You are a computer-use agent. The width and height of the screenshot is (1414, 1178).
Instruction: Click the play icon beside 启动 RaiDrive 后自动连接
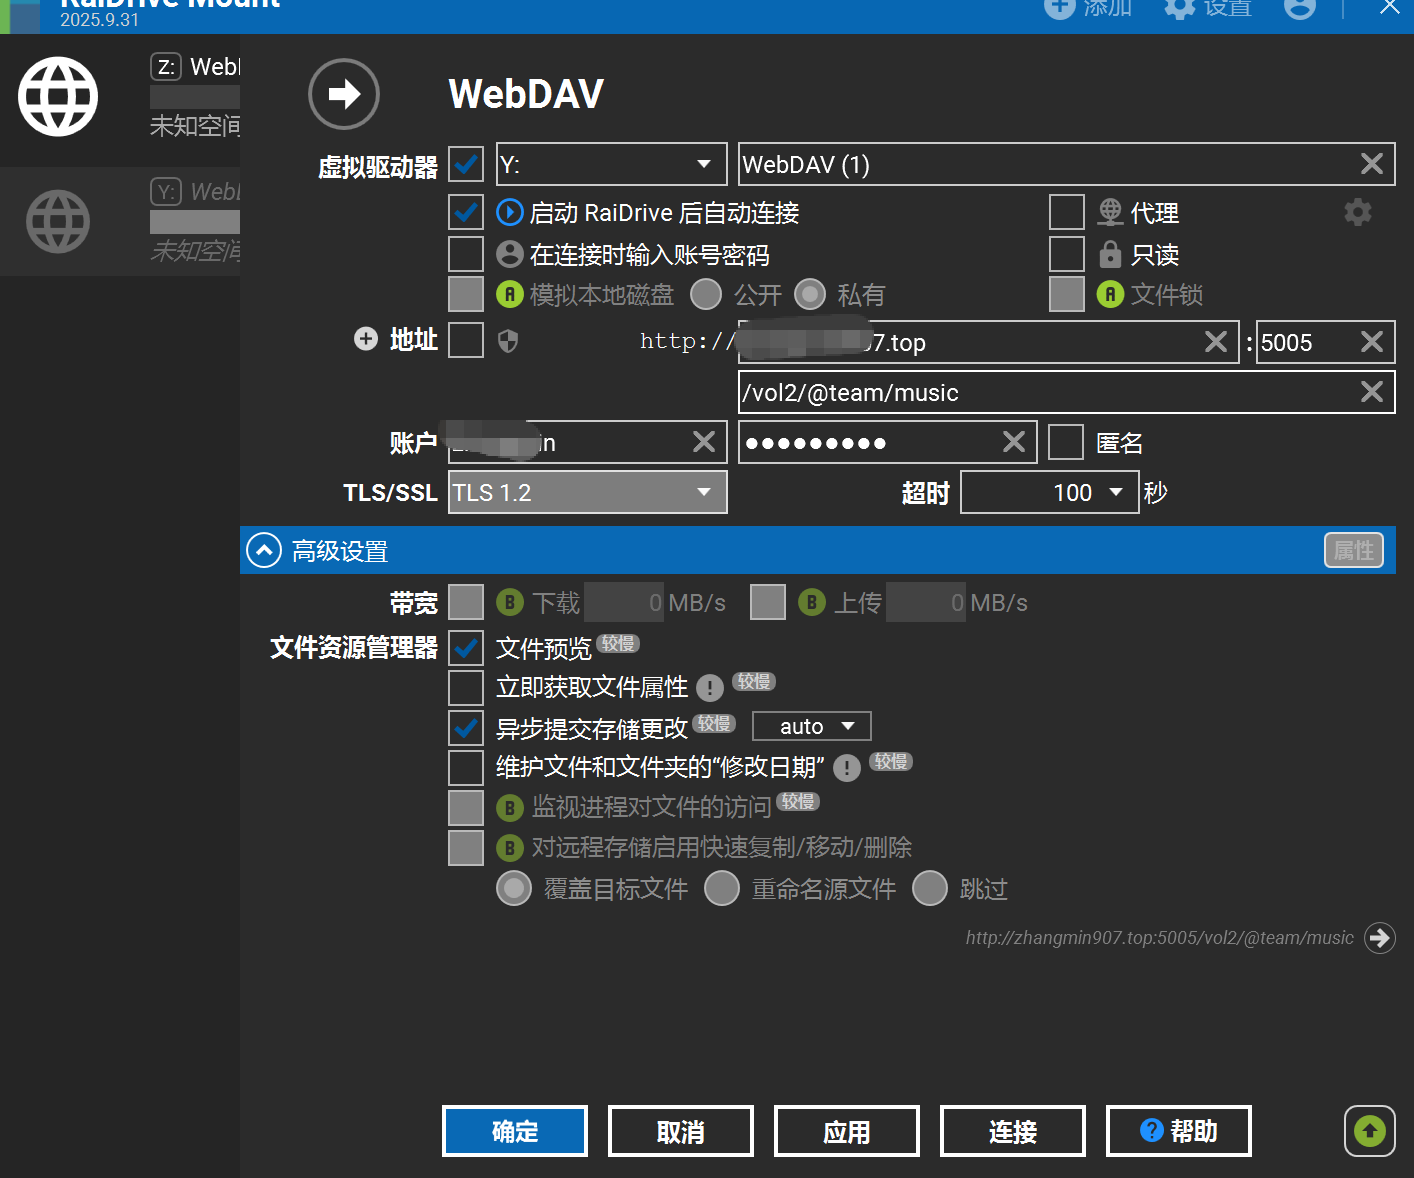(x=510, y=212)
